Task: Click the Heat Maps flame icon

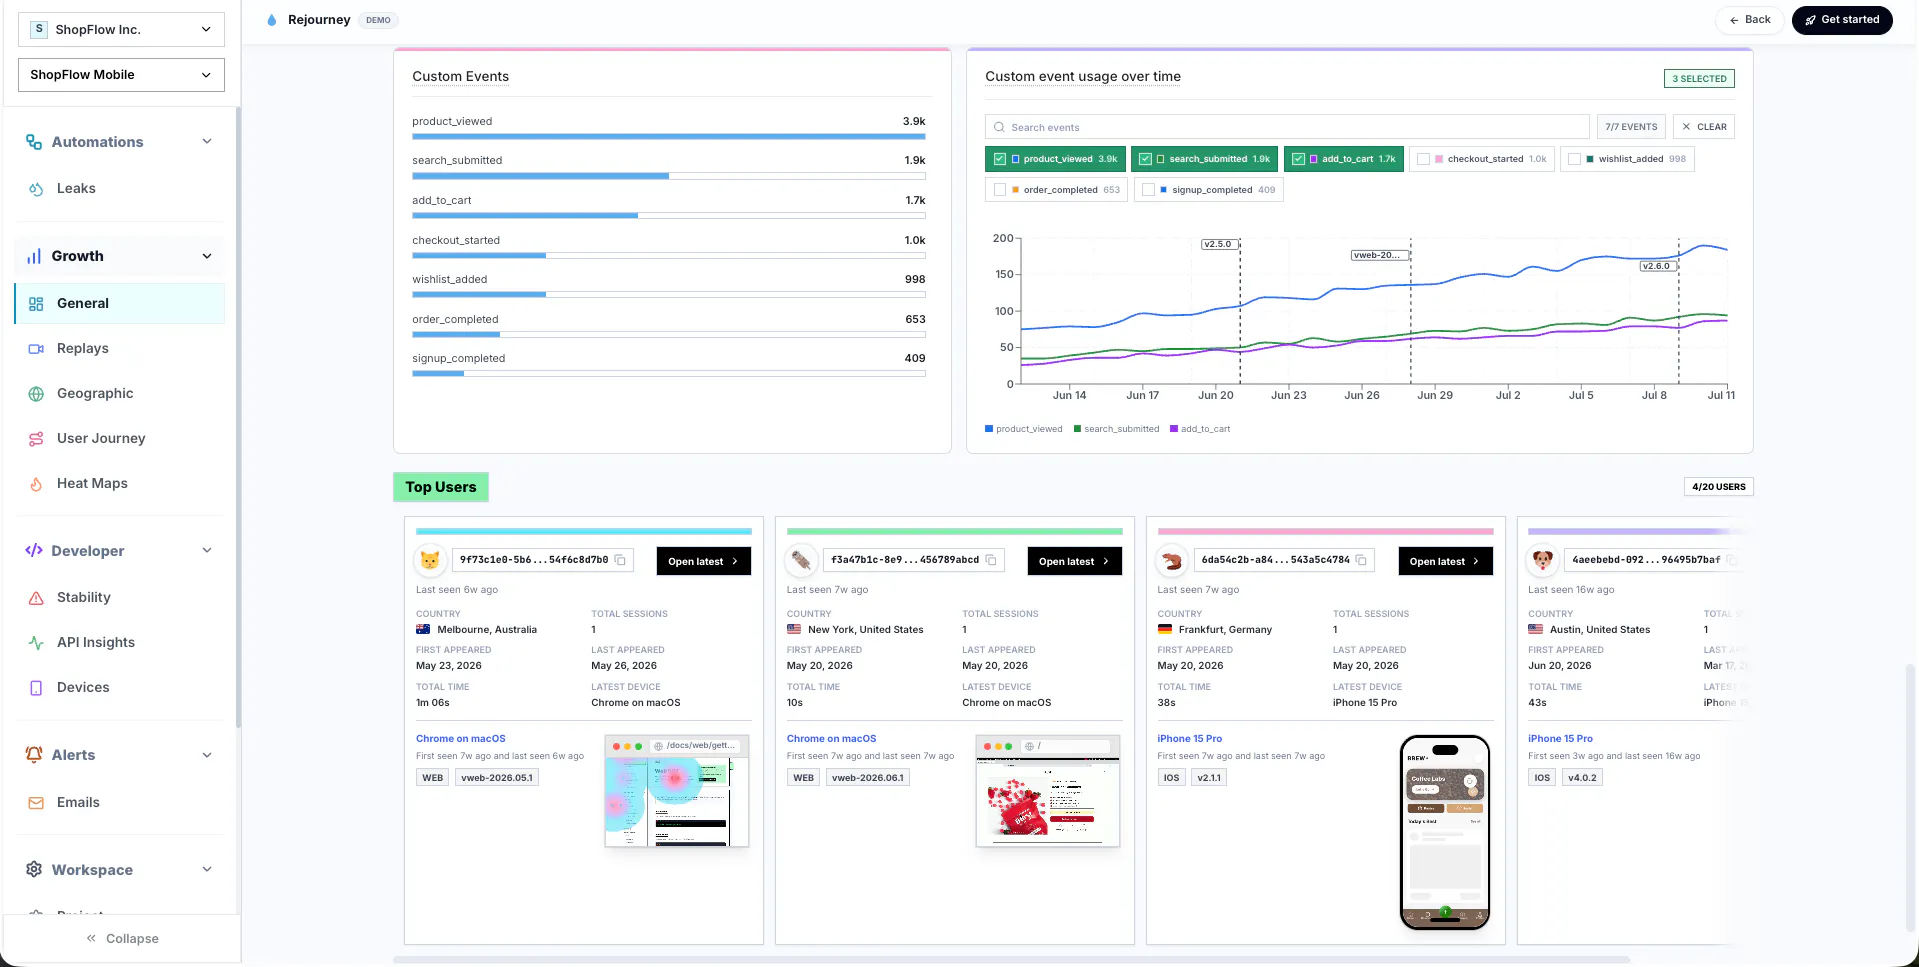Action: pos(36,484)
